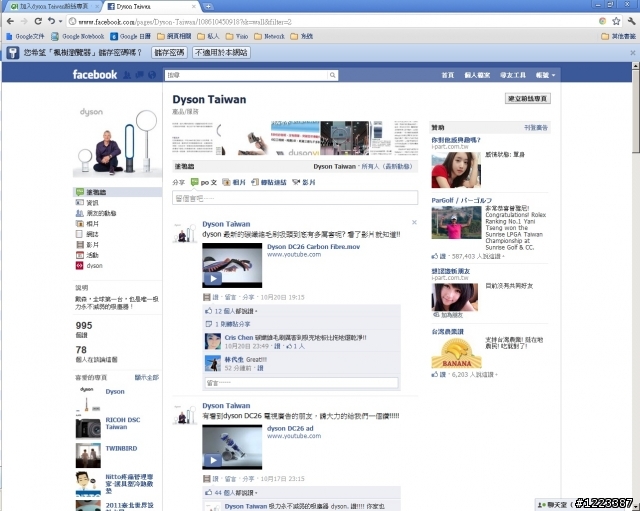Select the photo share option
The image size is (640, 511).
click(233, 182)
